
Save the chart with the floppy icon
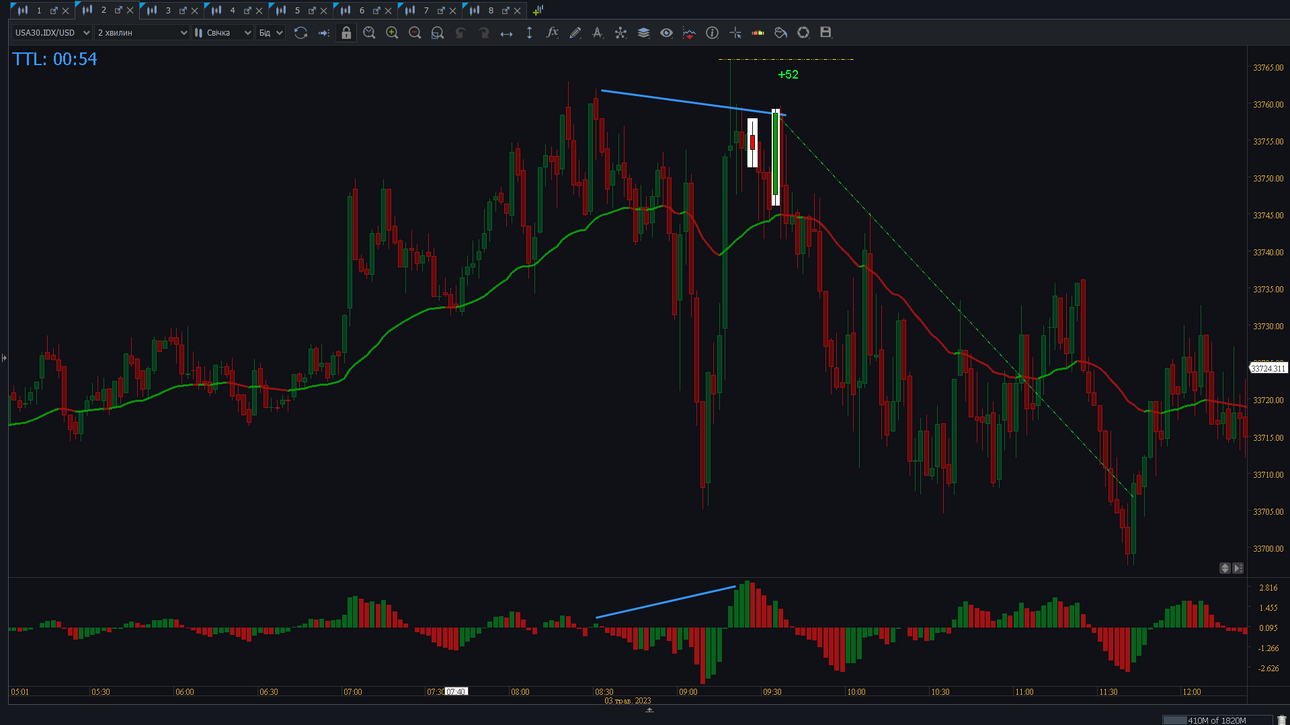pos(826,33)
